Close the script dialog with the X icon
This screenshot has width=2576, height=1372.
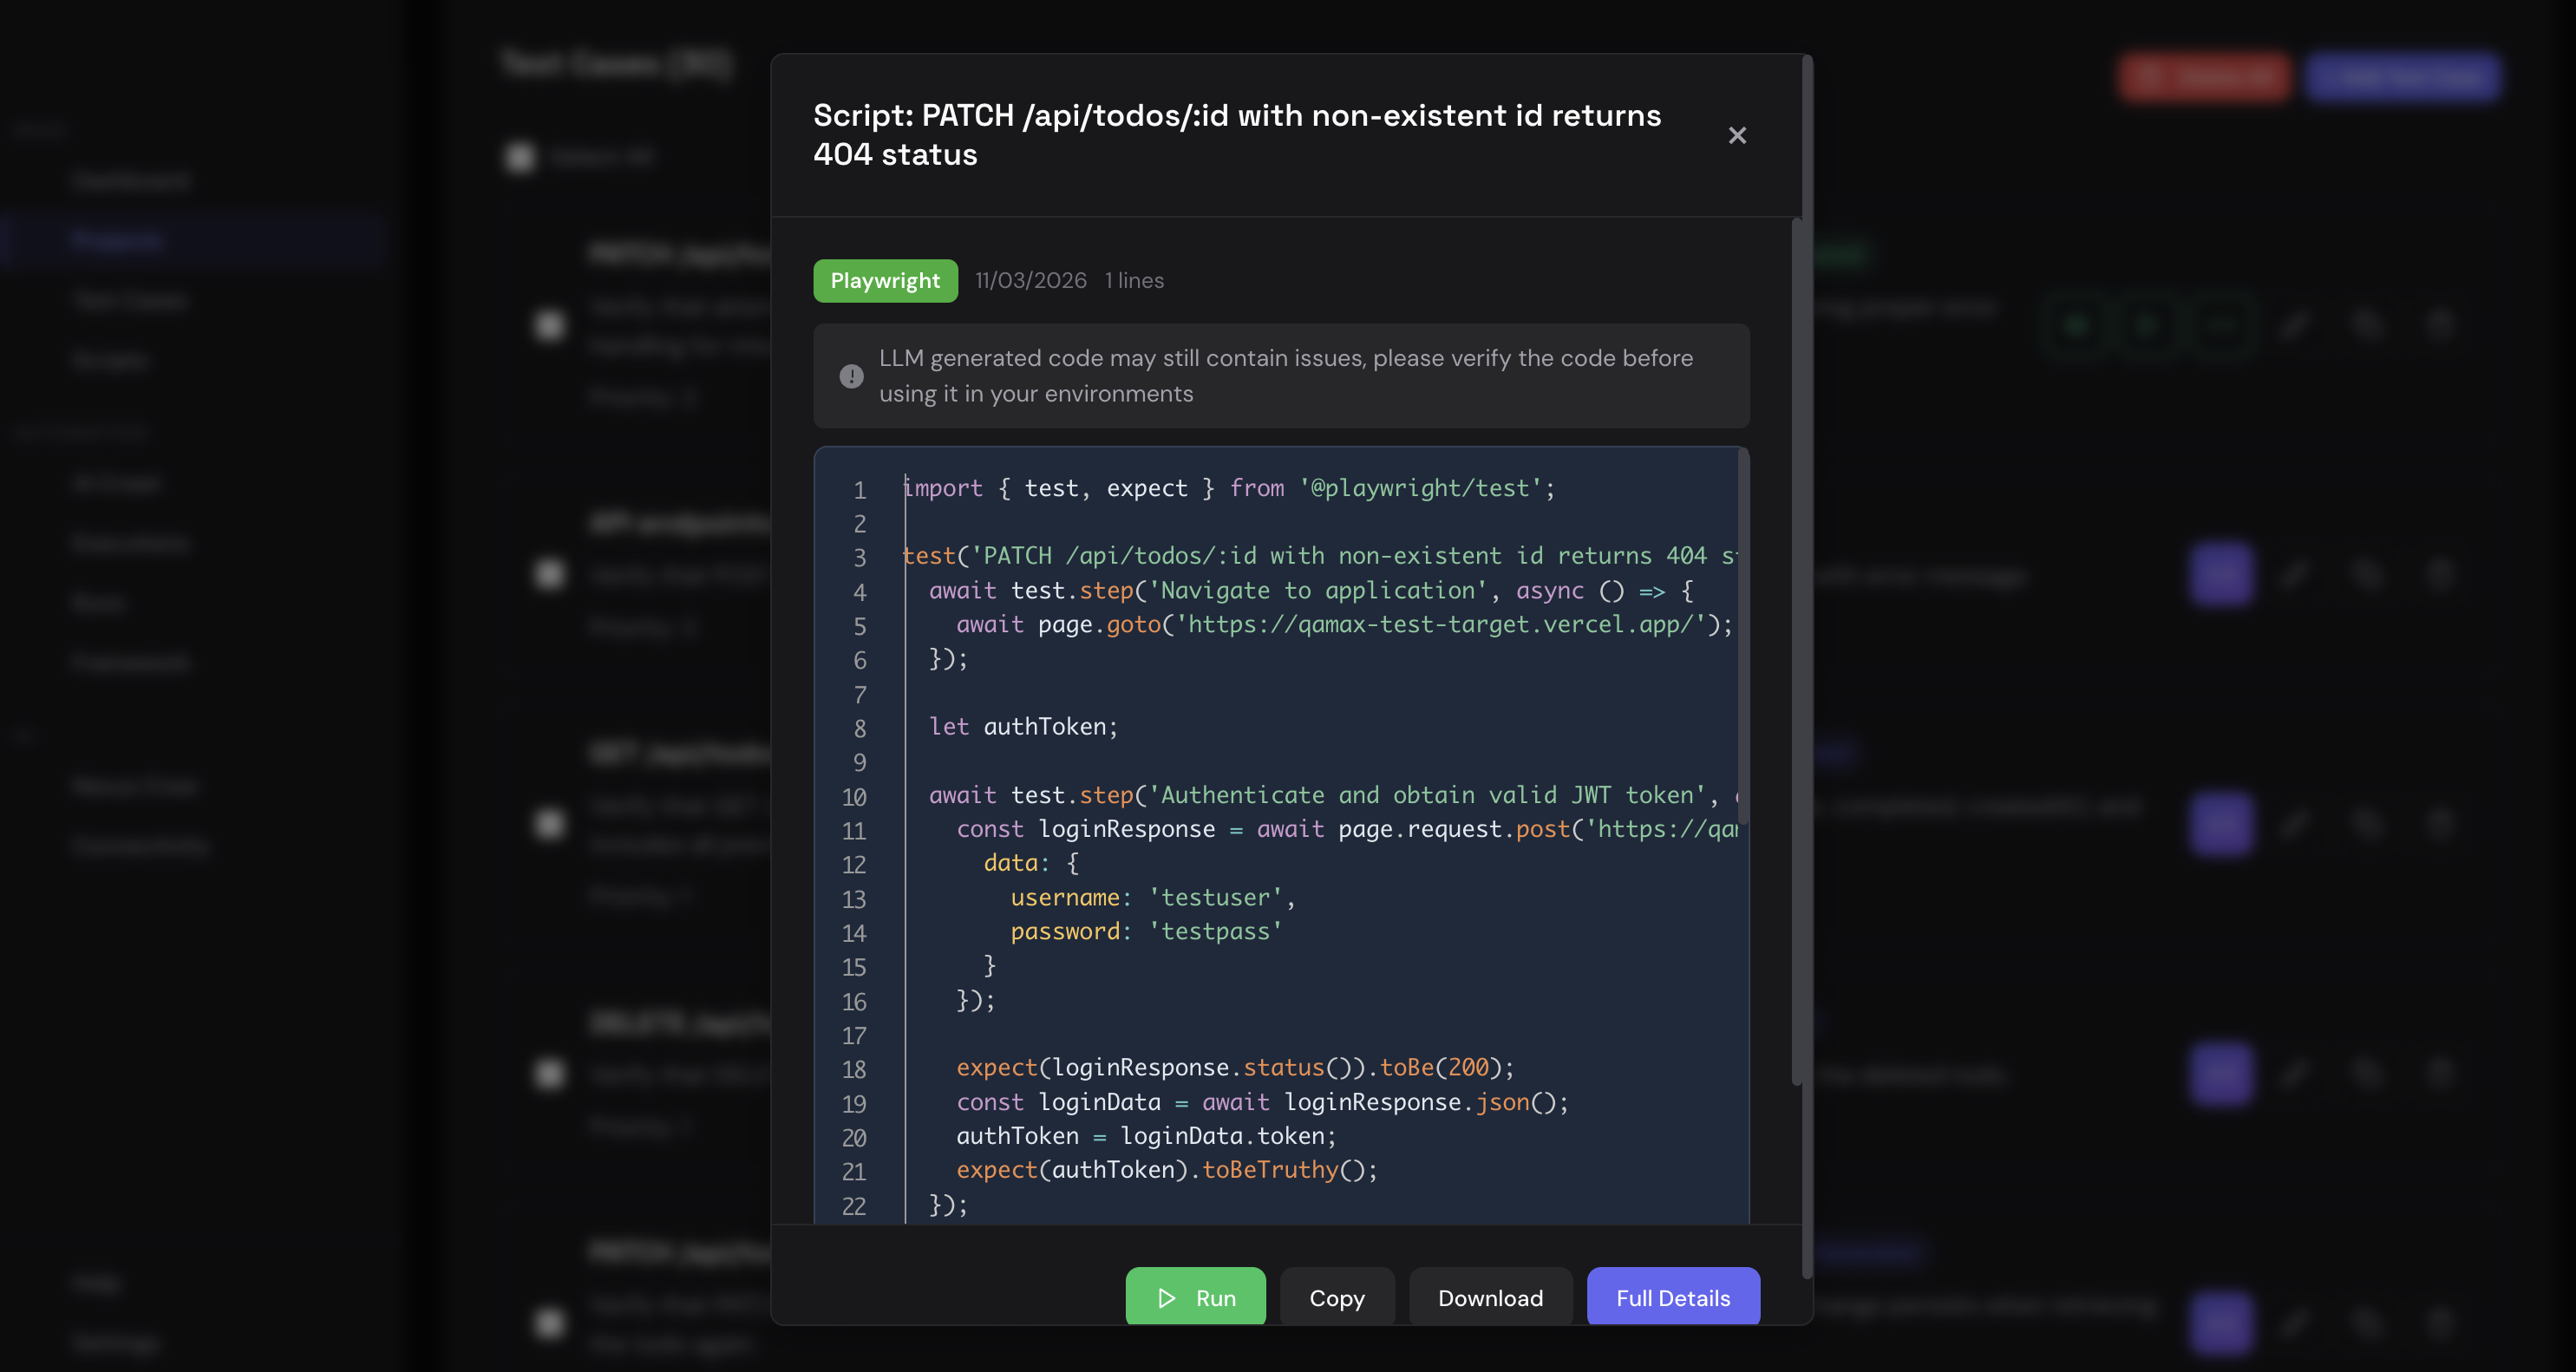[1738, 135]
